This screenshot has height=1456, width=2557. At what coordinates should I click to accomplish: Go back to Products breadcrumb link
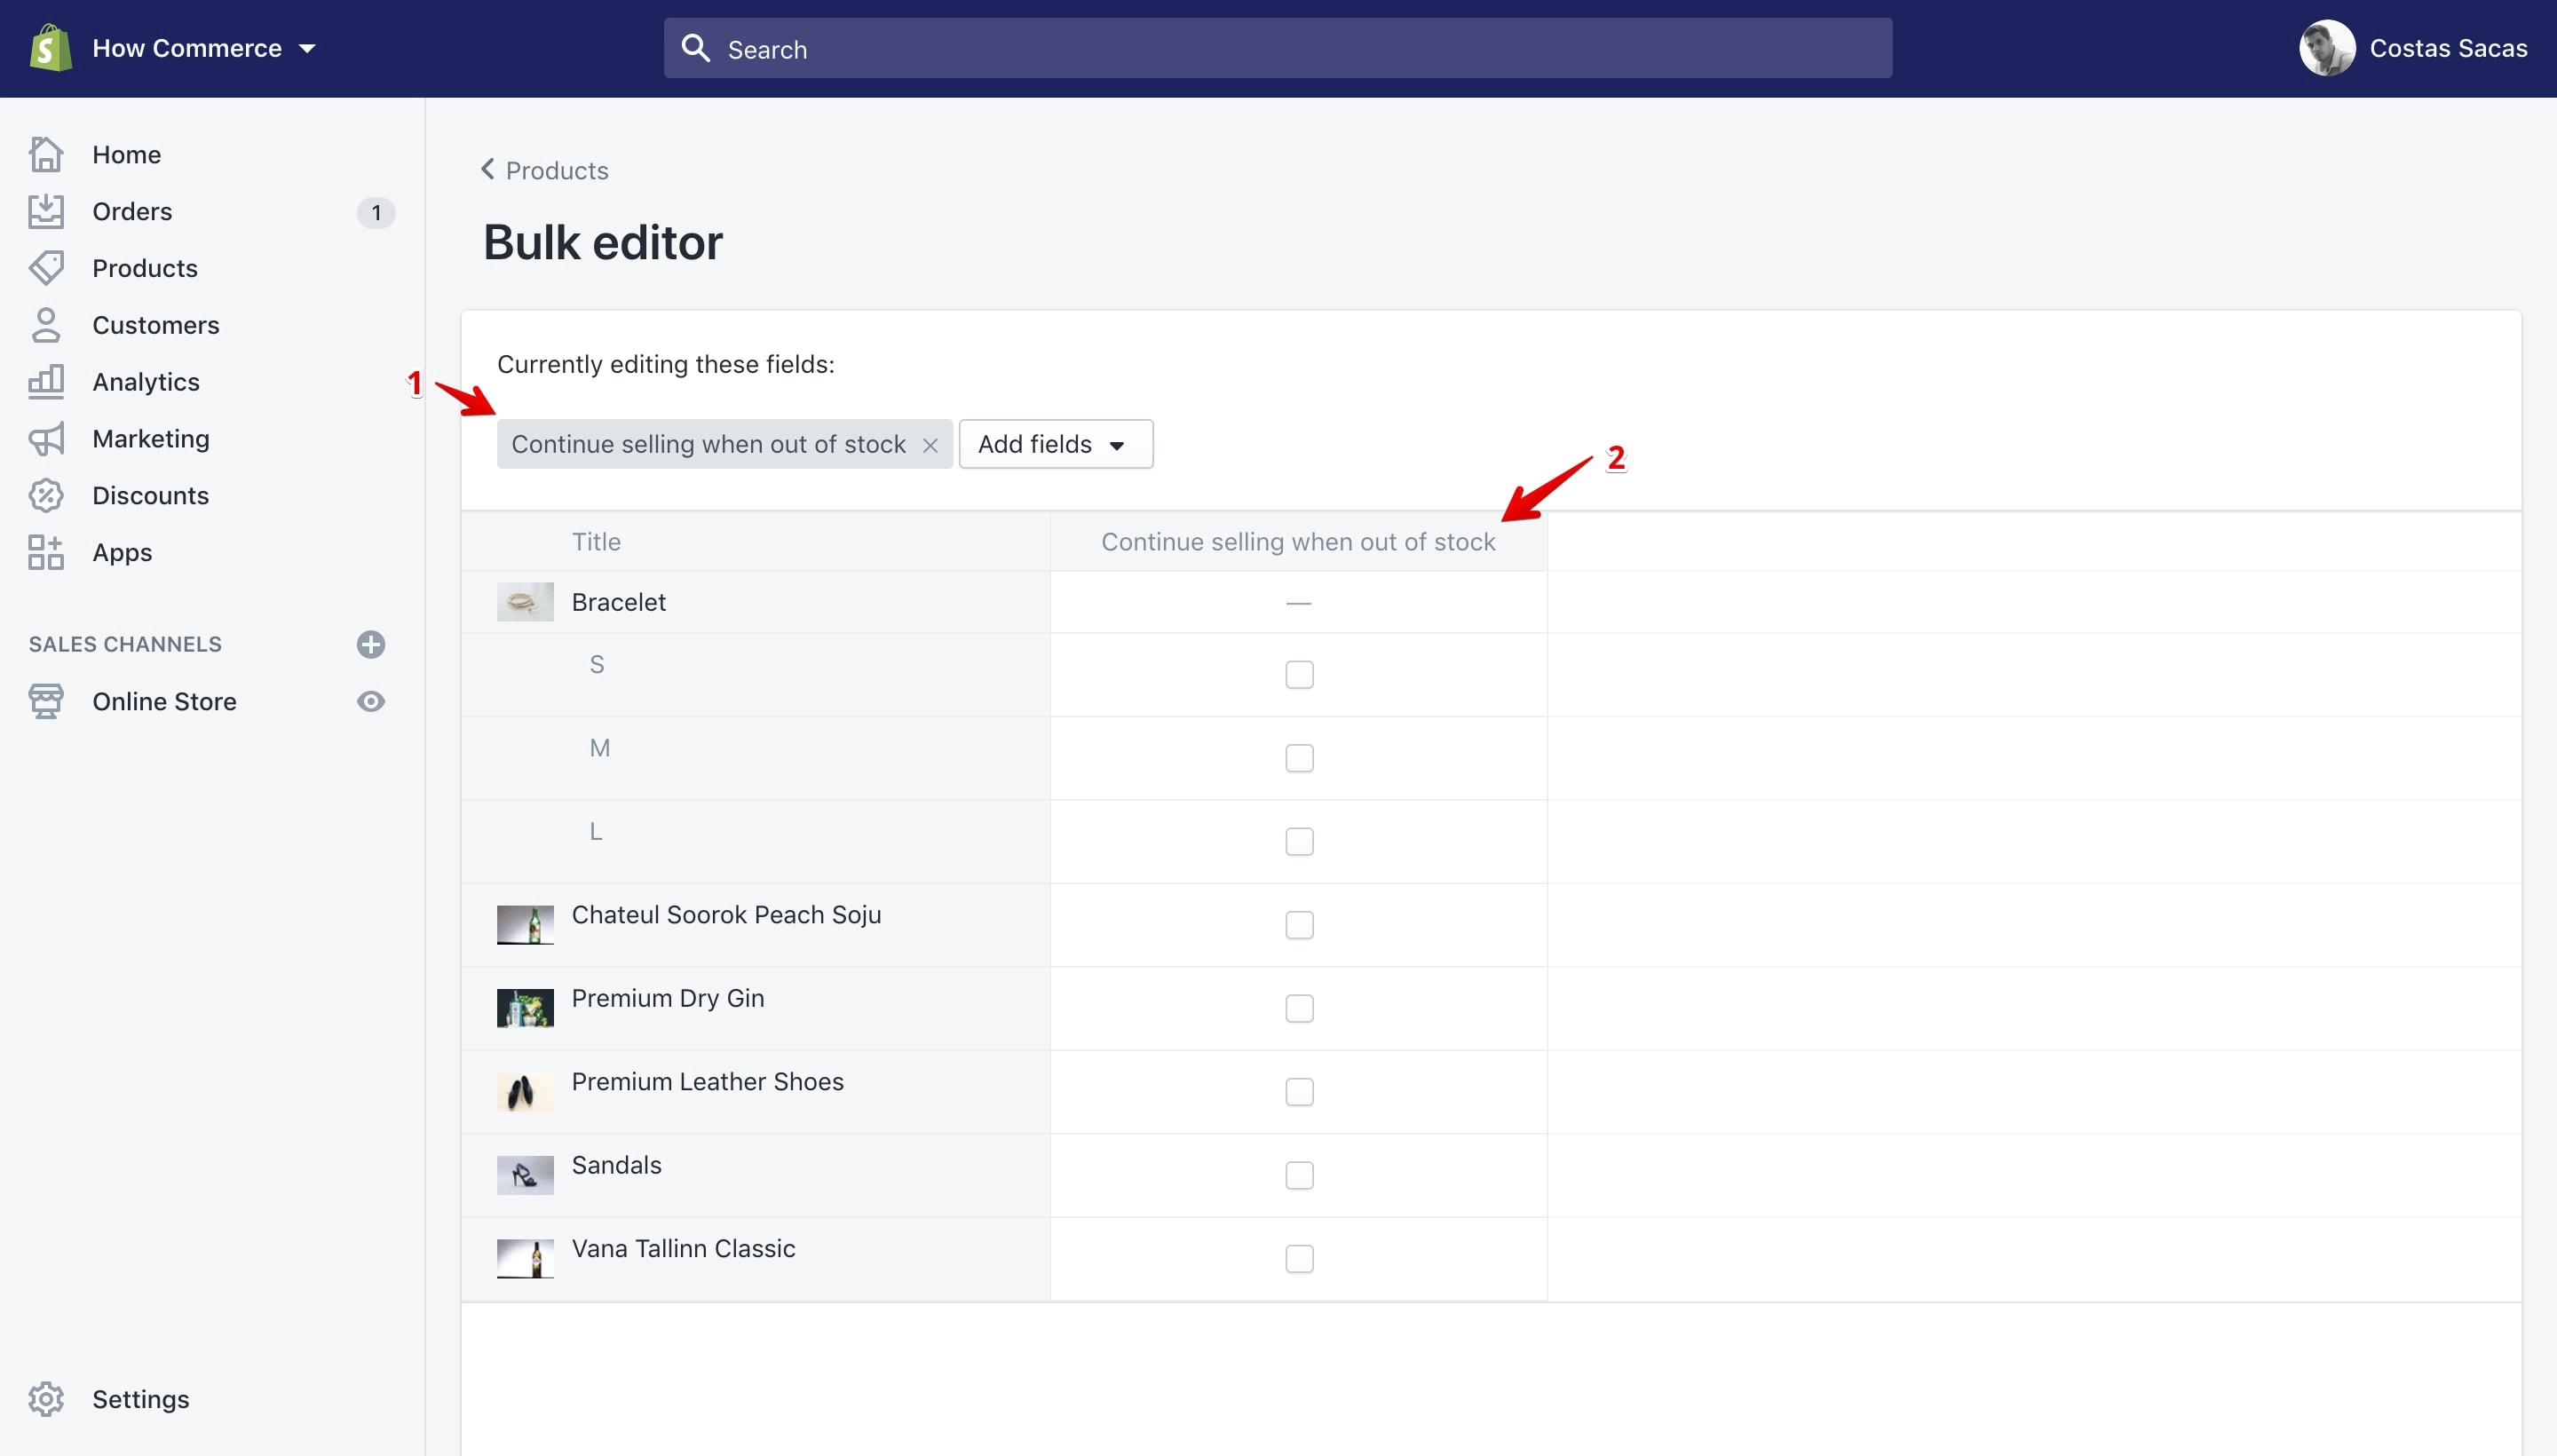coord(557,170)
